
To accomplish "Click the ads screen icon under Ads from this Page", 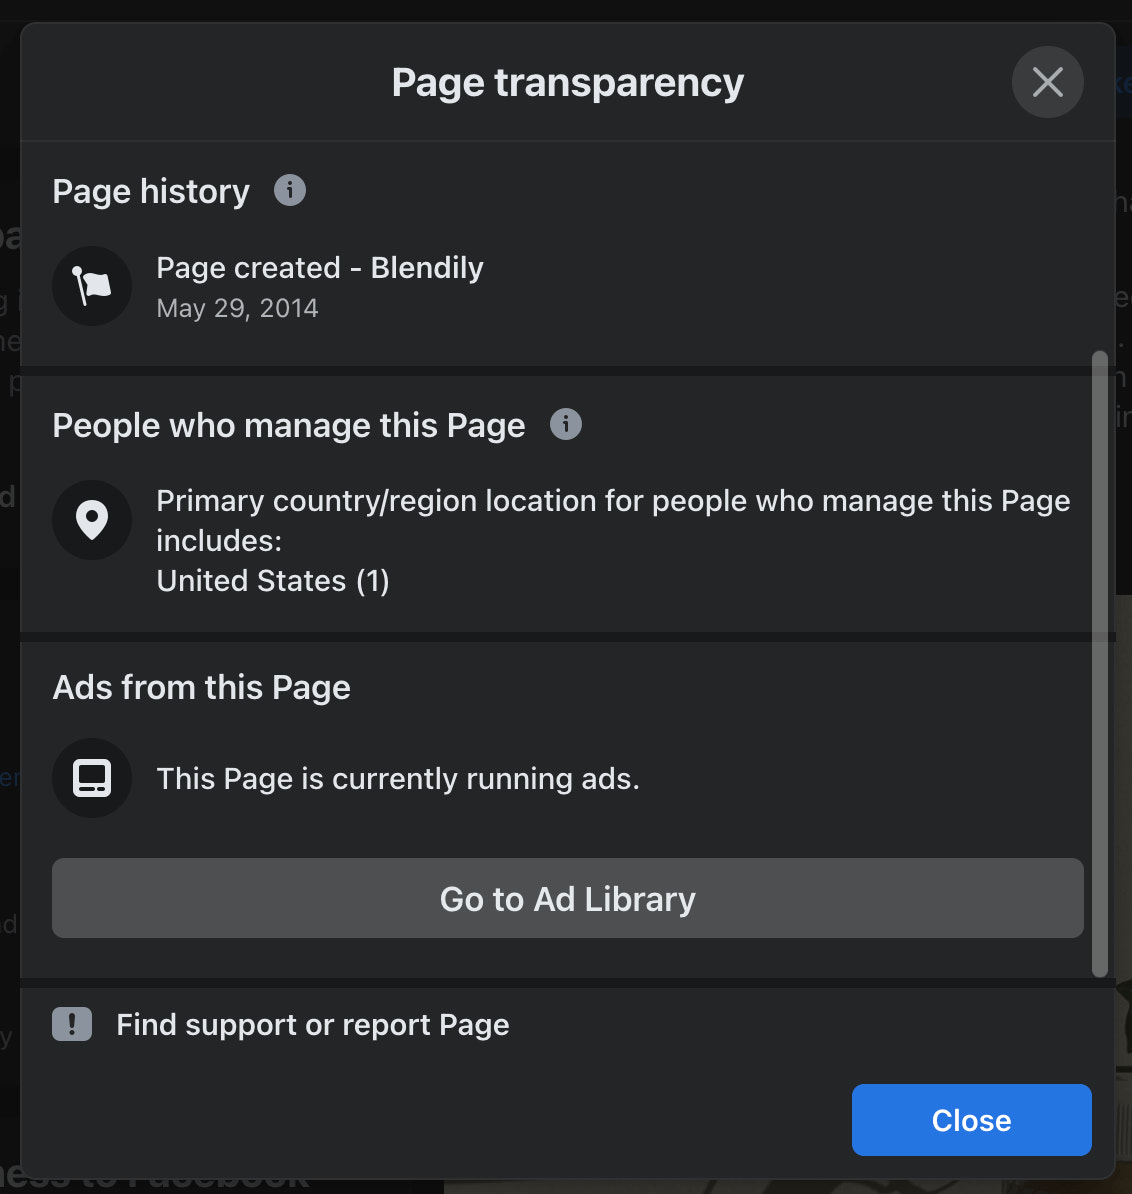I will pyautogui.click(x=92, y=778).
